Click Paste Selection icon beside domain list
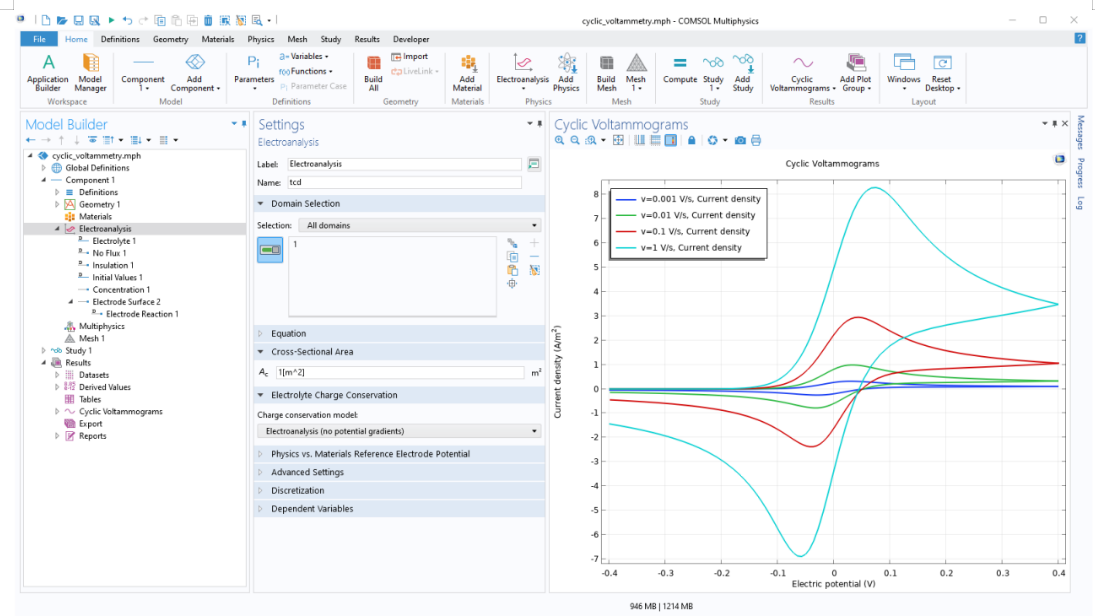The height and width of the screenshot is (616, 1095). (513, 270)
